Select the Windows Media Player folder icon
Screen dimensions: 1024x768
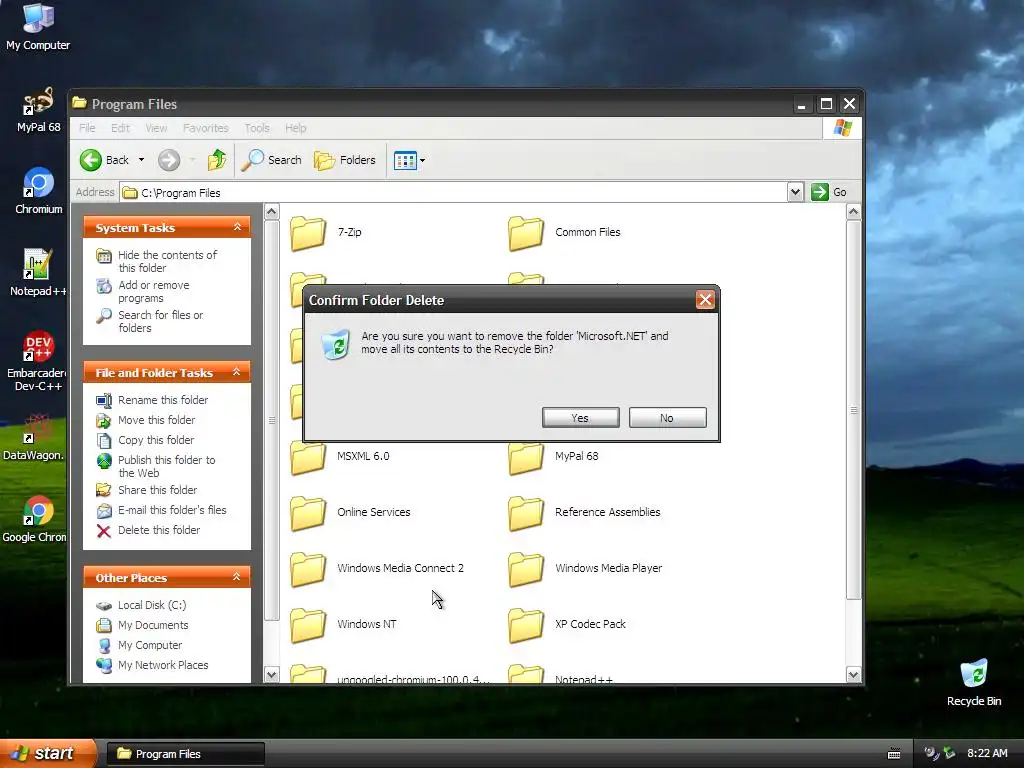526,569
